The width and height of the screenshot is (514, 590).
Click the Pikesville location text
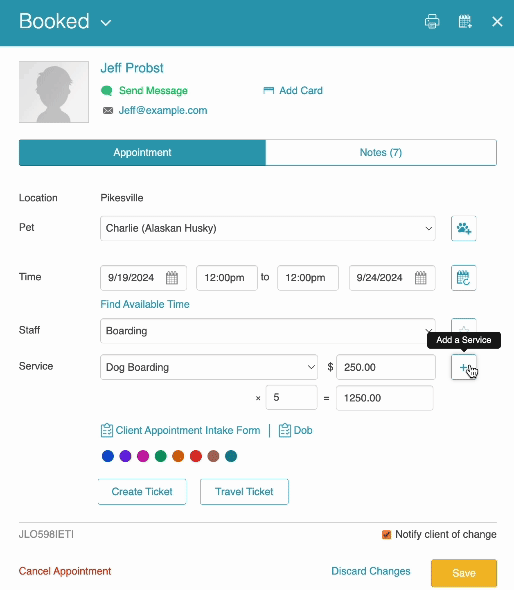click(x=122, y=198)
